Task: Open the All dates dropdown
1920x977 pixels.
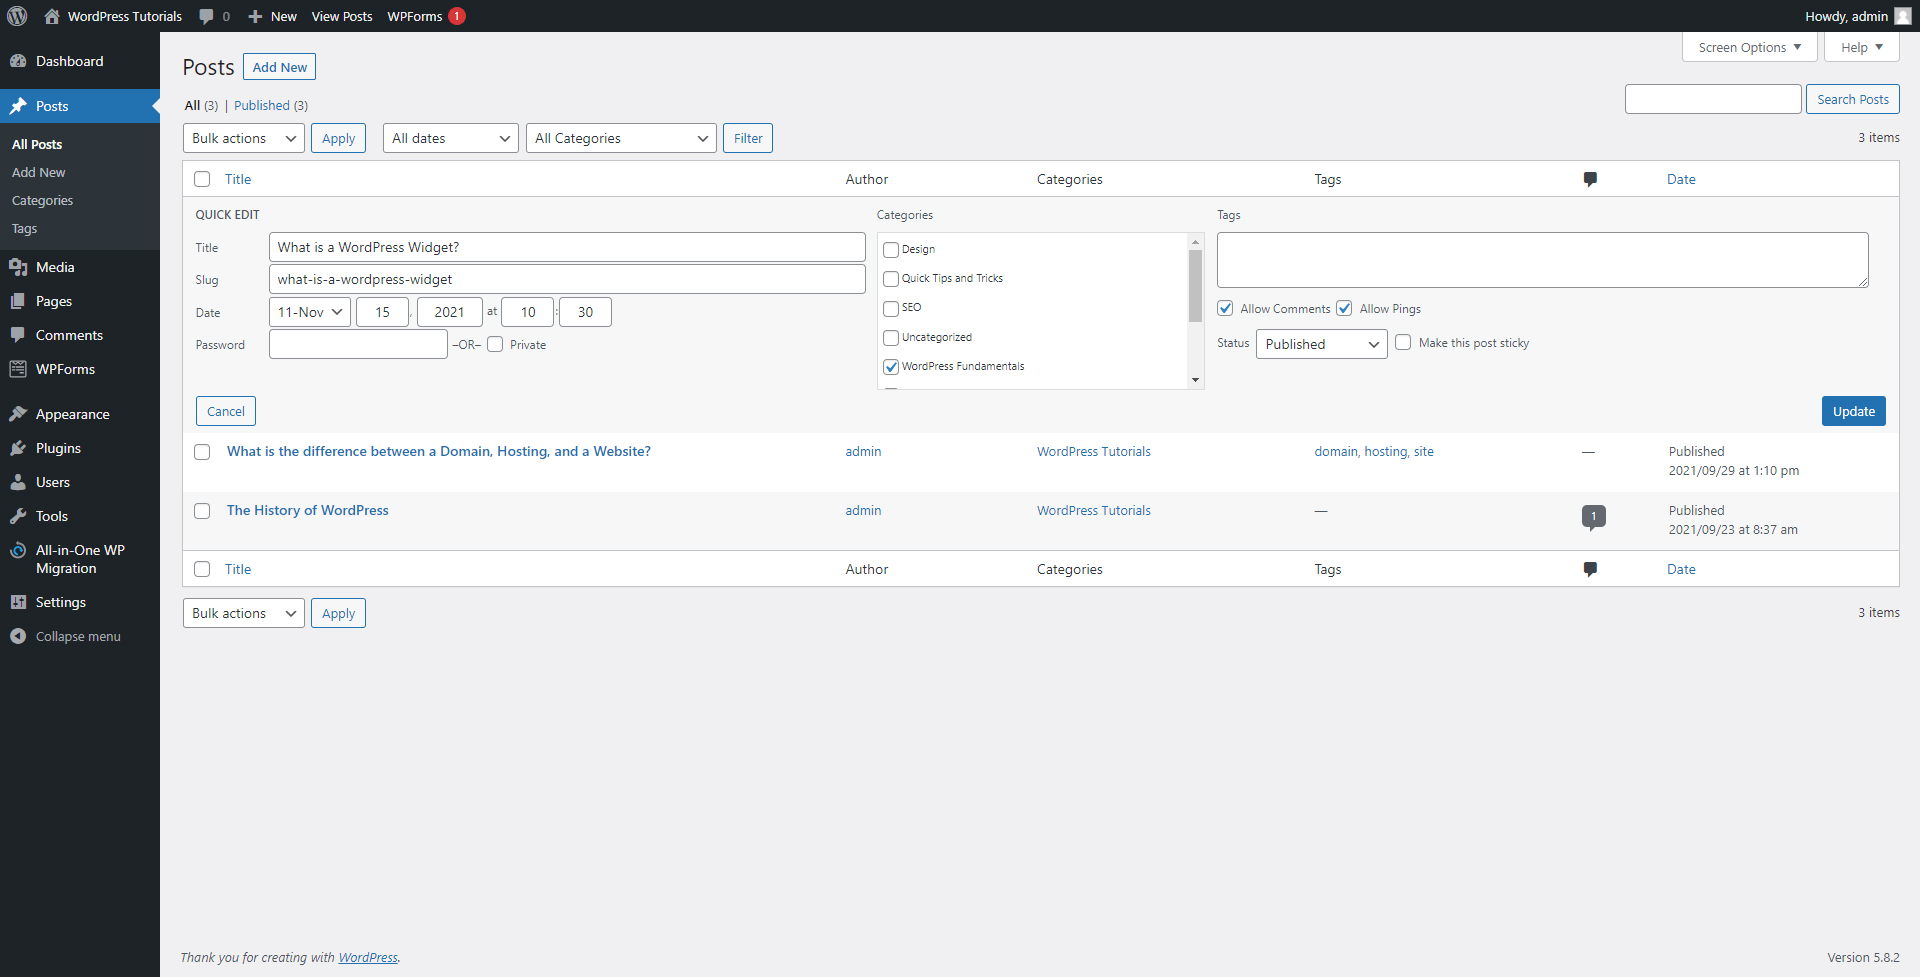Action: [451, 138]
